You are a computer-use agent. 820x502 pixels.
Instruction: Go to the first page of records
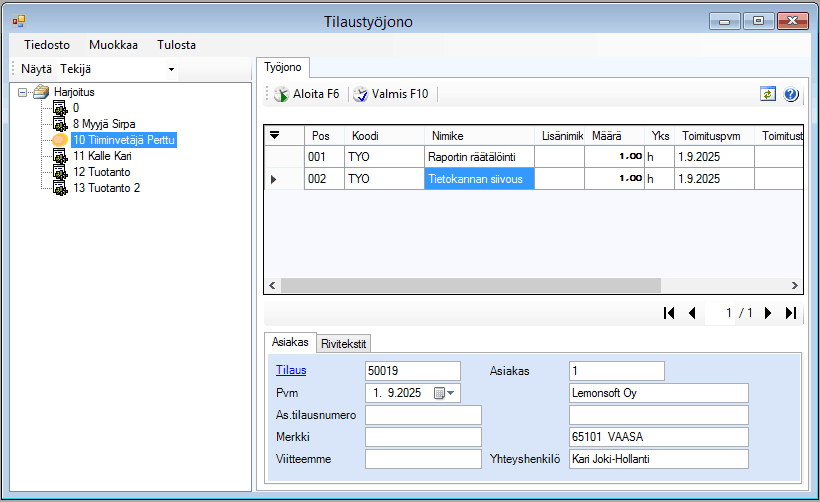670,313
